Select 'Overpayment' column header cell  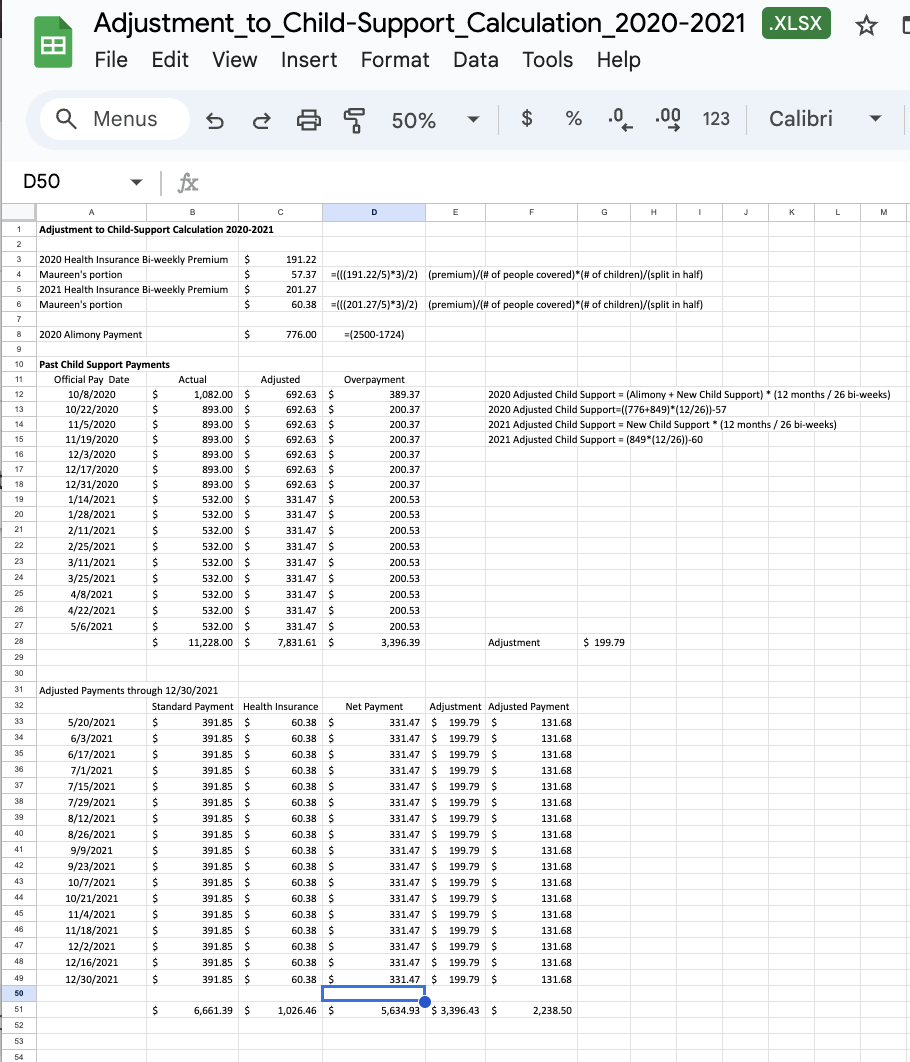click(x=374, y=380)
